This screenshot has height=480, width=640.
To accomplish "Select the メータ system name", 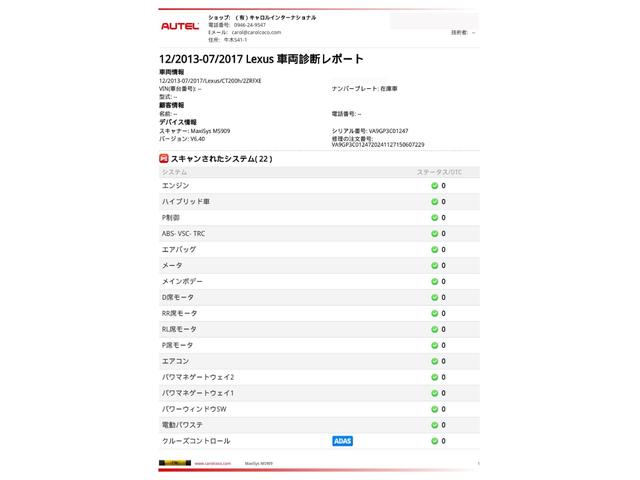I will [172, 265].
